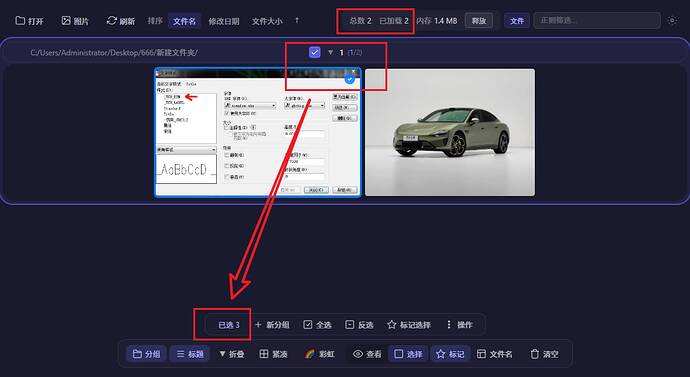Image resolution: width=690 pixels, height=377 pixels.
Task: Click the 已加载 2 loaded count text
Action: click(x=394, y=21)
